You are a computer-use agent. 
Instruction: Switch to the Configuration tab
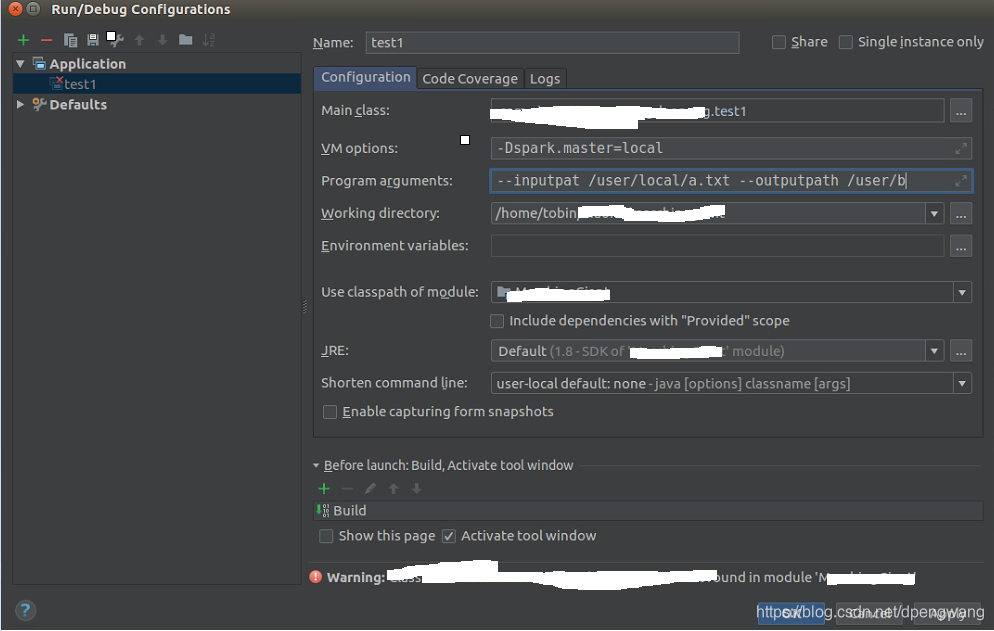coord(365,77)
